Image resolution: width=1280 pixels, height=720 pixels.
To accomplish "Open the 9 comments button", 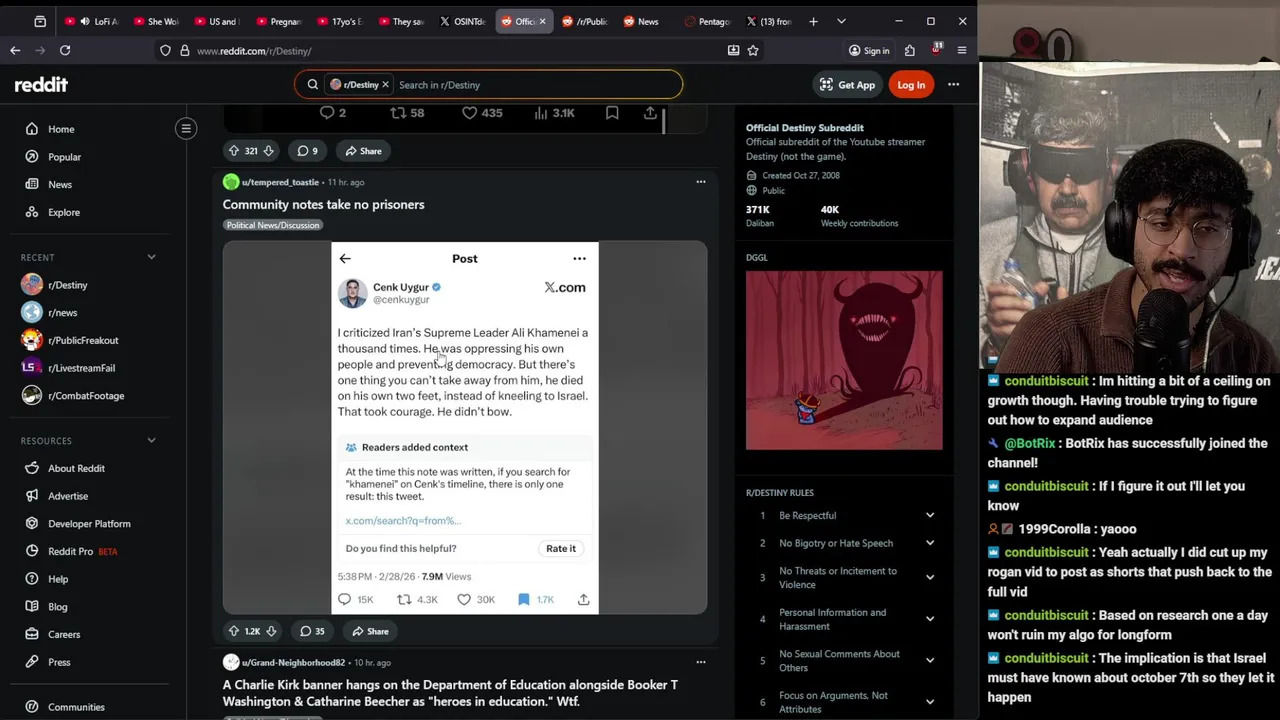I will point(308,151).
